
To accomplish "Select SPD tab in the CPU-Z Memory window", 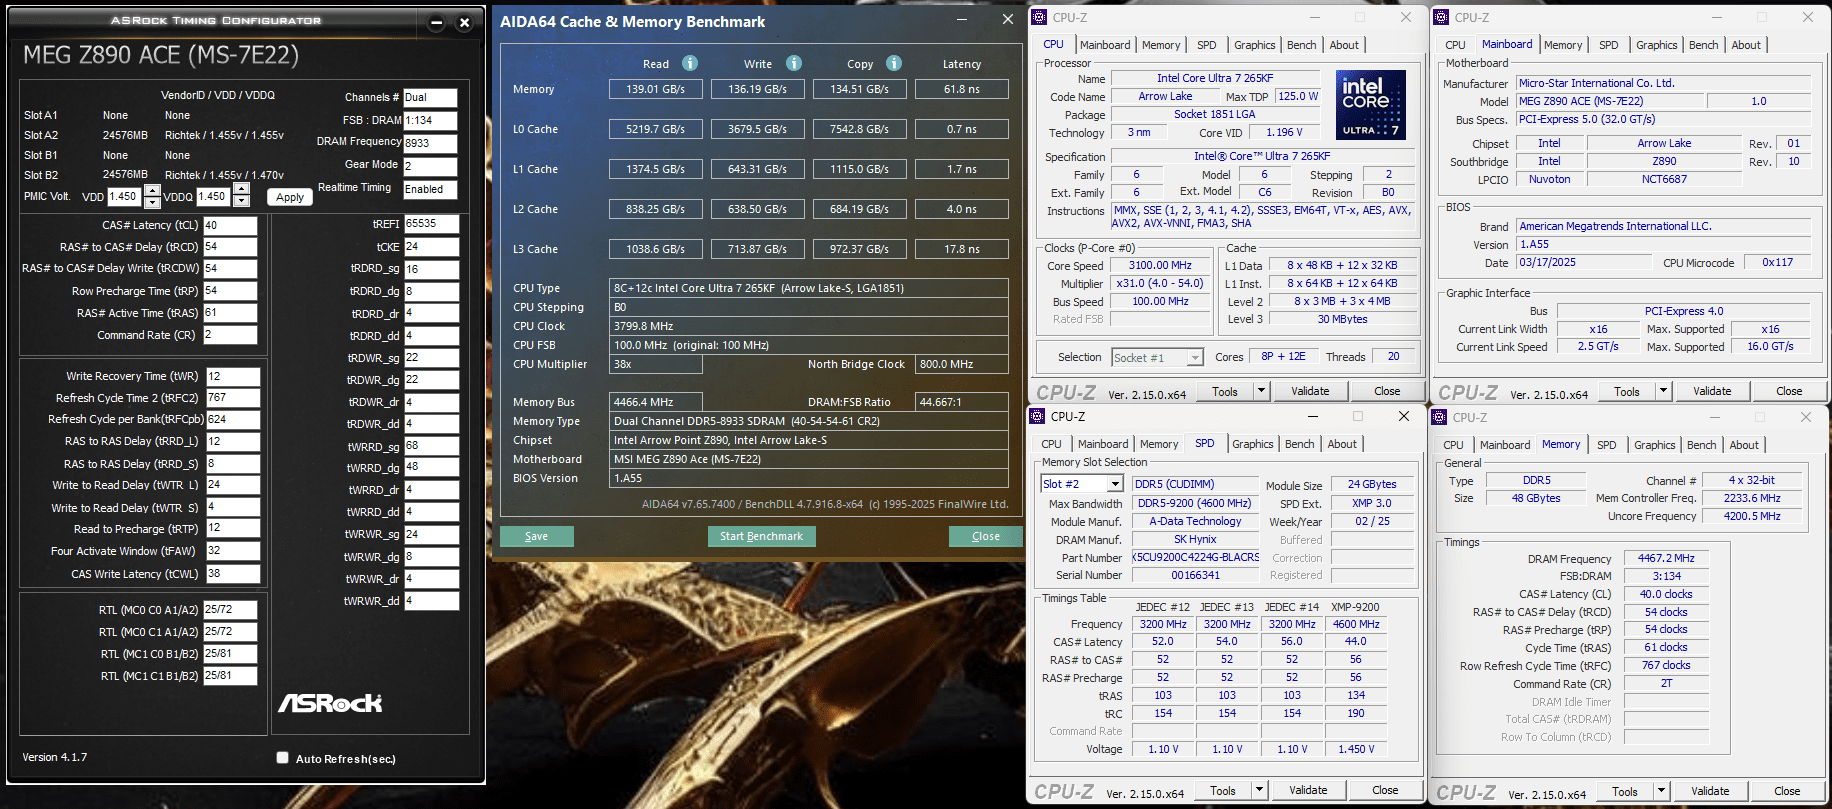I will click(1606, 445).
